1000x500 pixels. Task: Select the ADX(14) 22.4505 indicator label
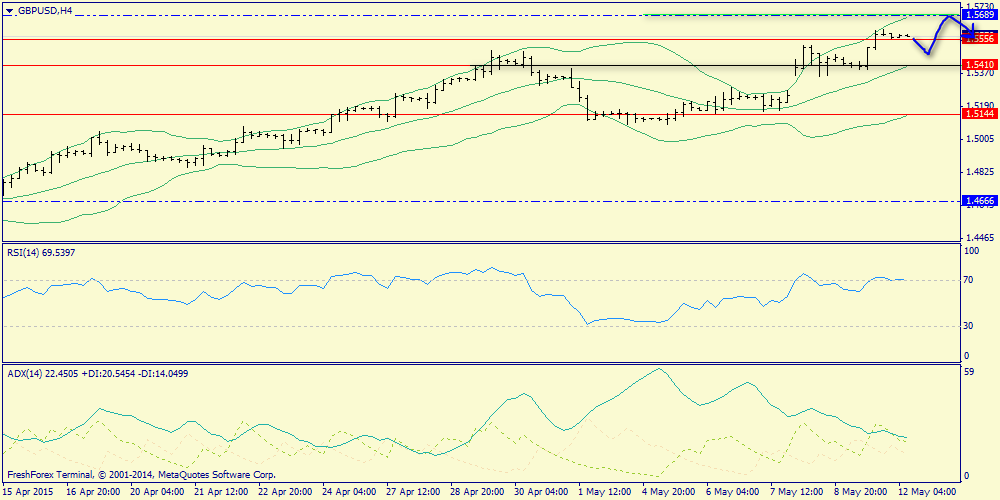coord(97,373)
